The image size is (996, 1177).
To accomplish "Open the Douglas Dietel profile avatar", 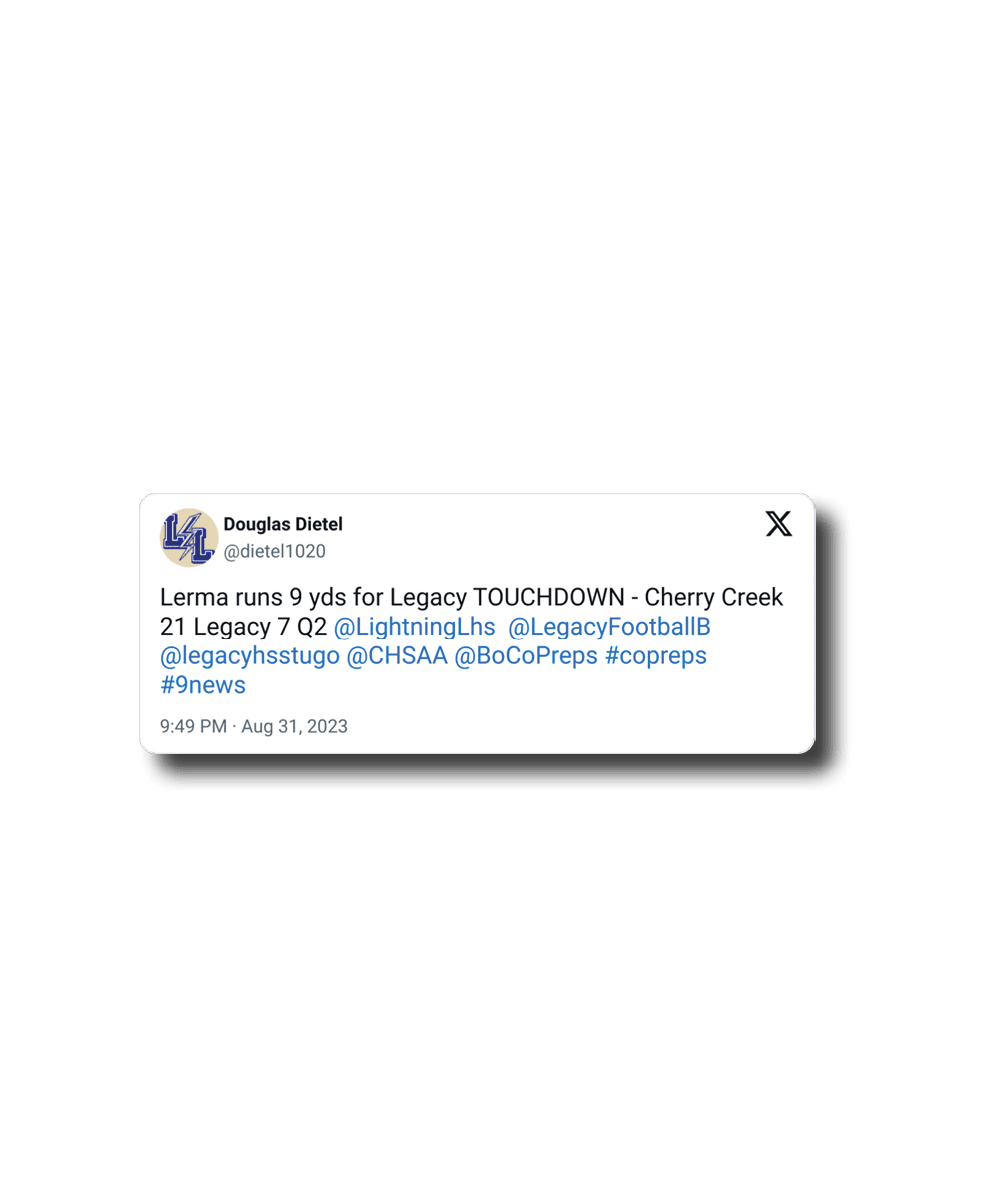I will coord(189,537).
